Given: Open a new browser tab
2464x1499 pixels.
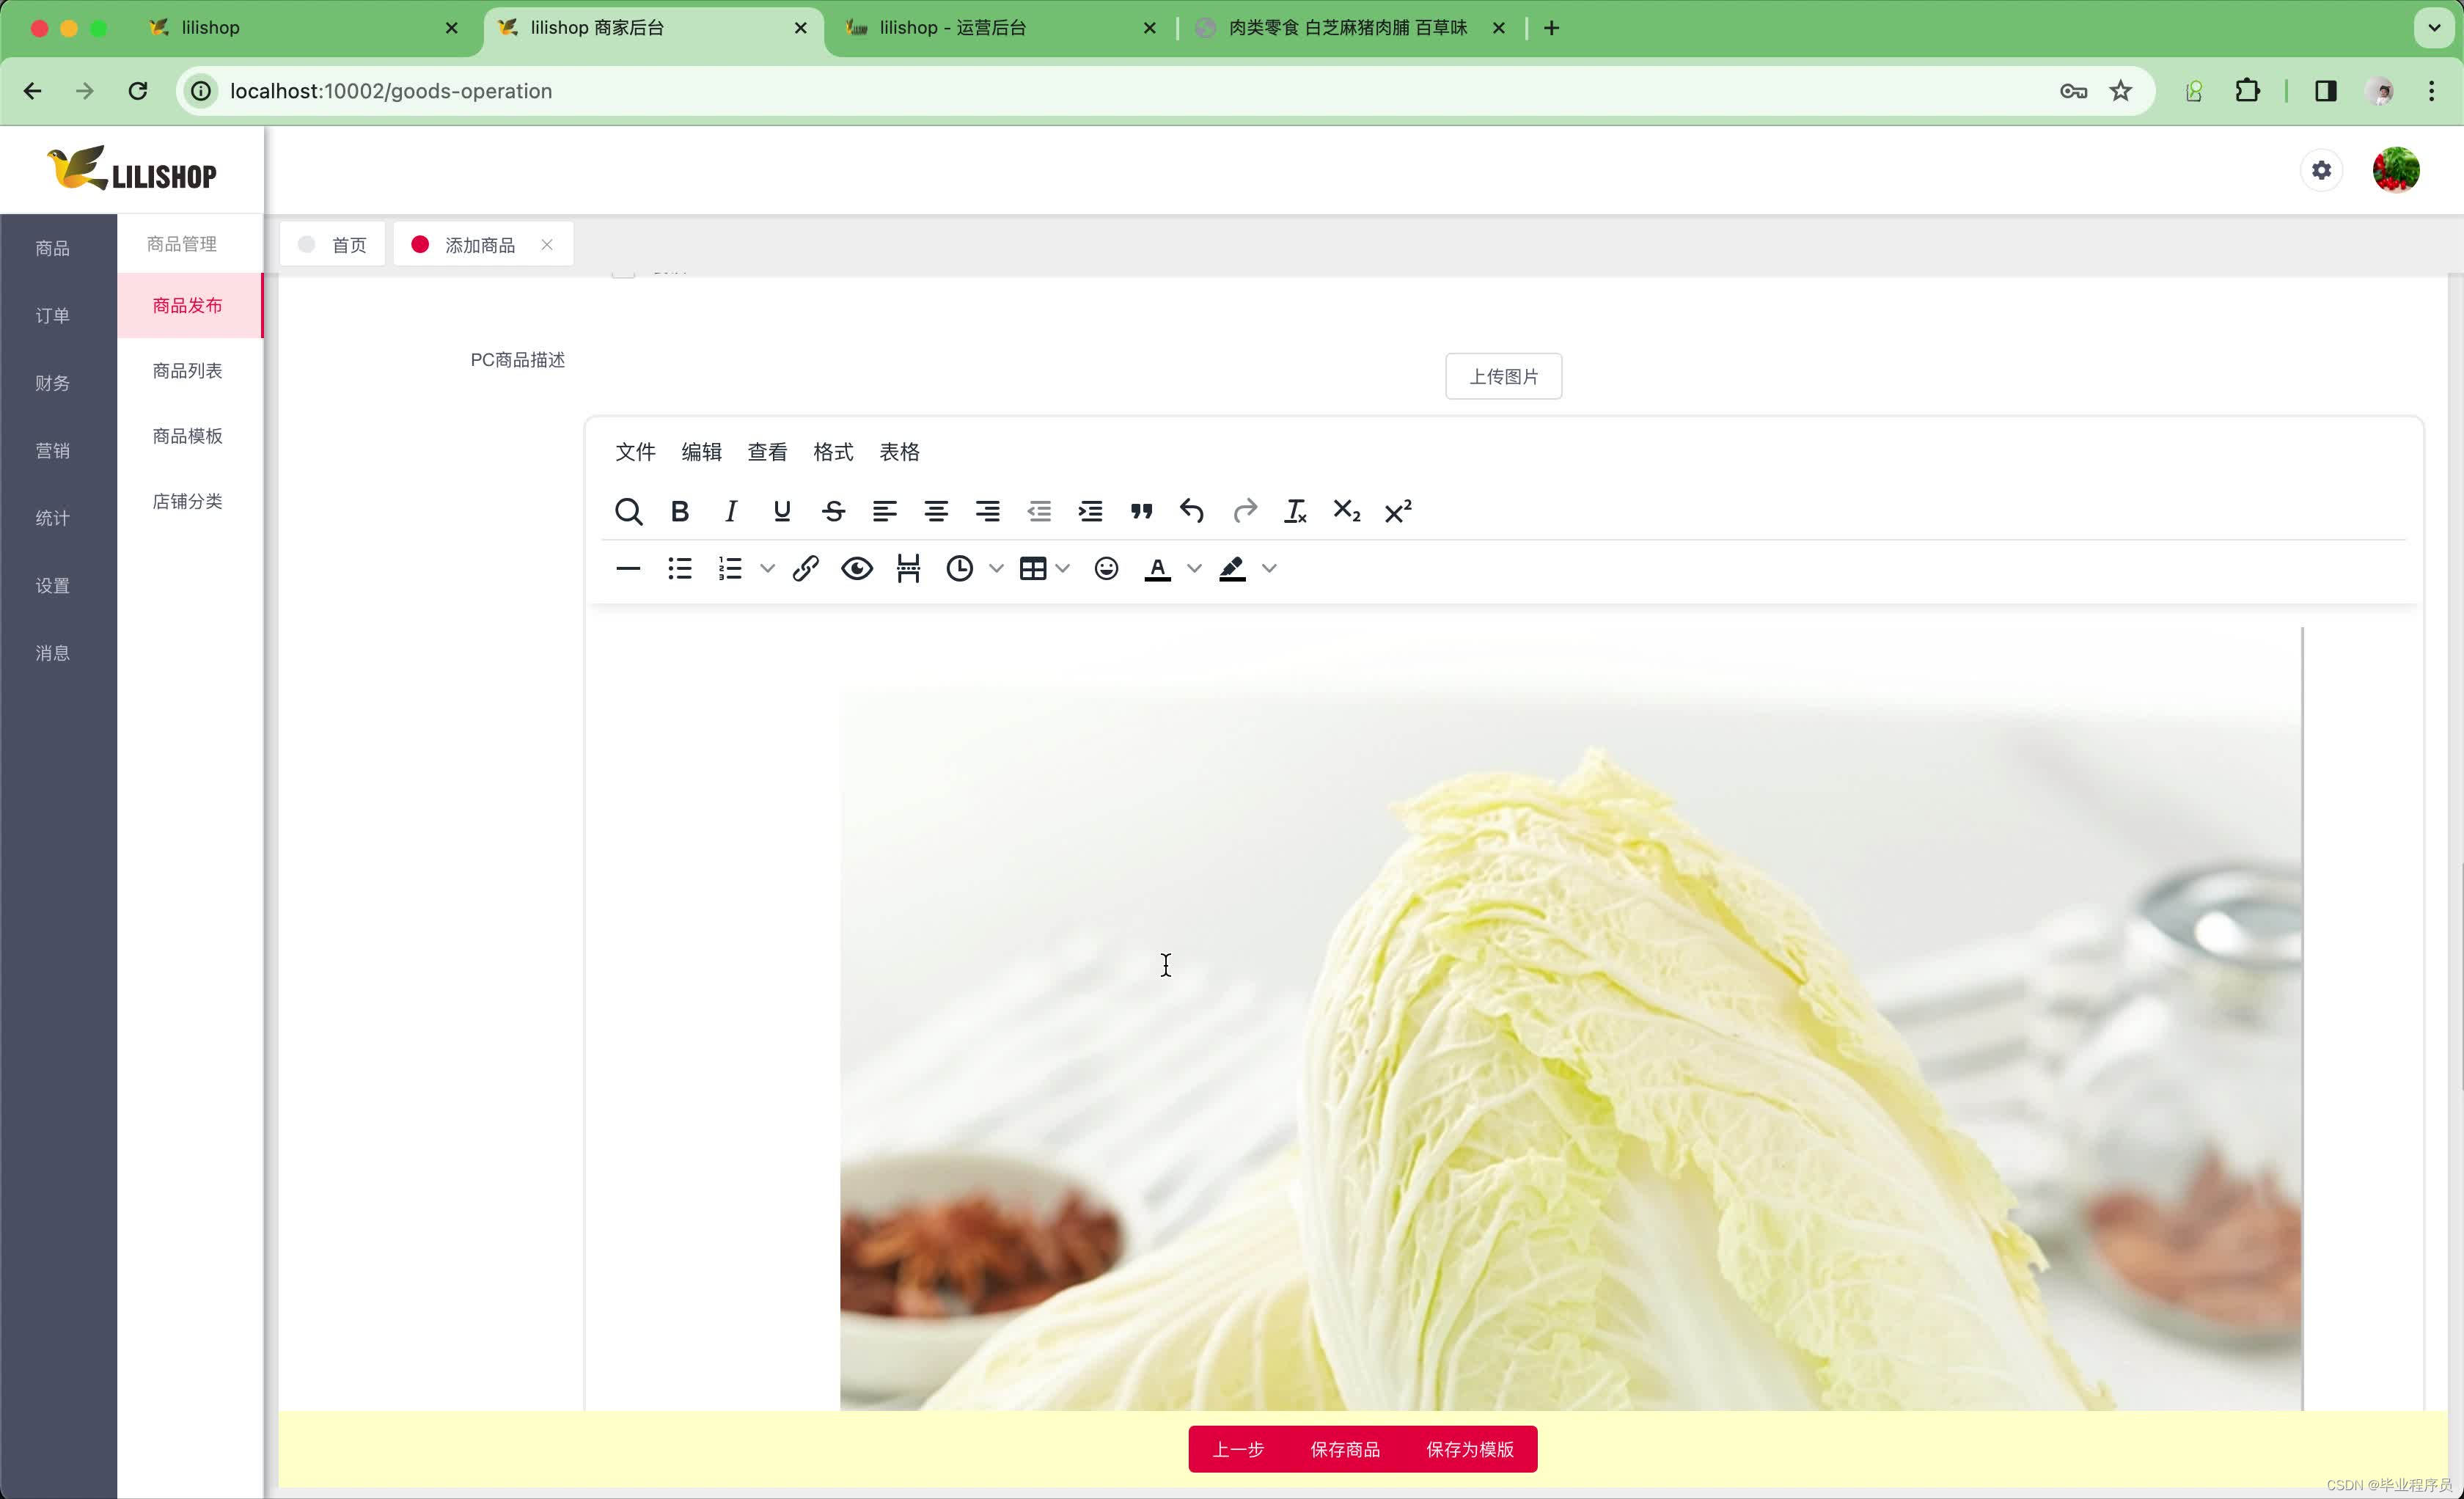Looking at the screenshot, I should (1551, 28).
